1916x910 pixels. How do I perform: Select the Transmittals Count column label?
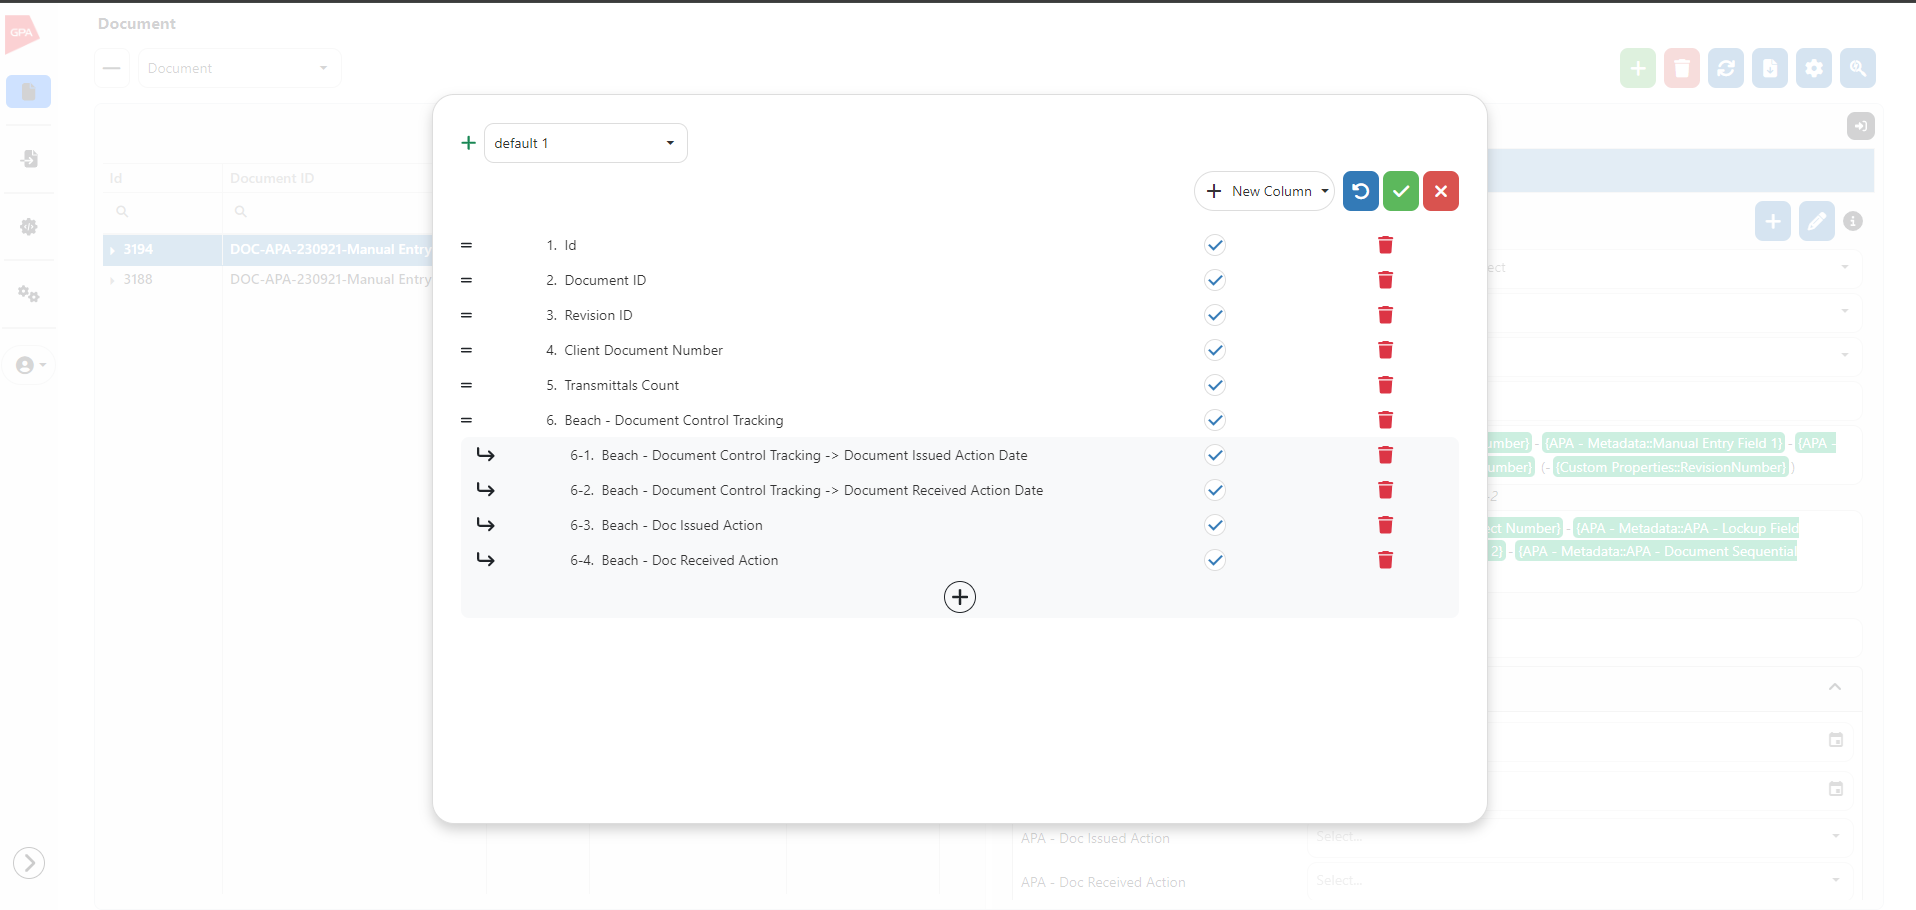tap(621, 385)
